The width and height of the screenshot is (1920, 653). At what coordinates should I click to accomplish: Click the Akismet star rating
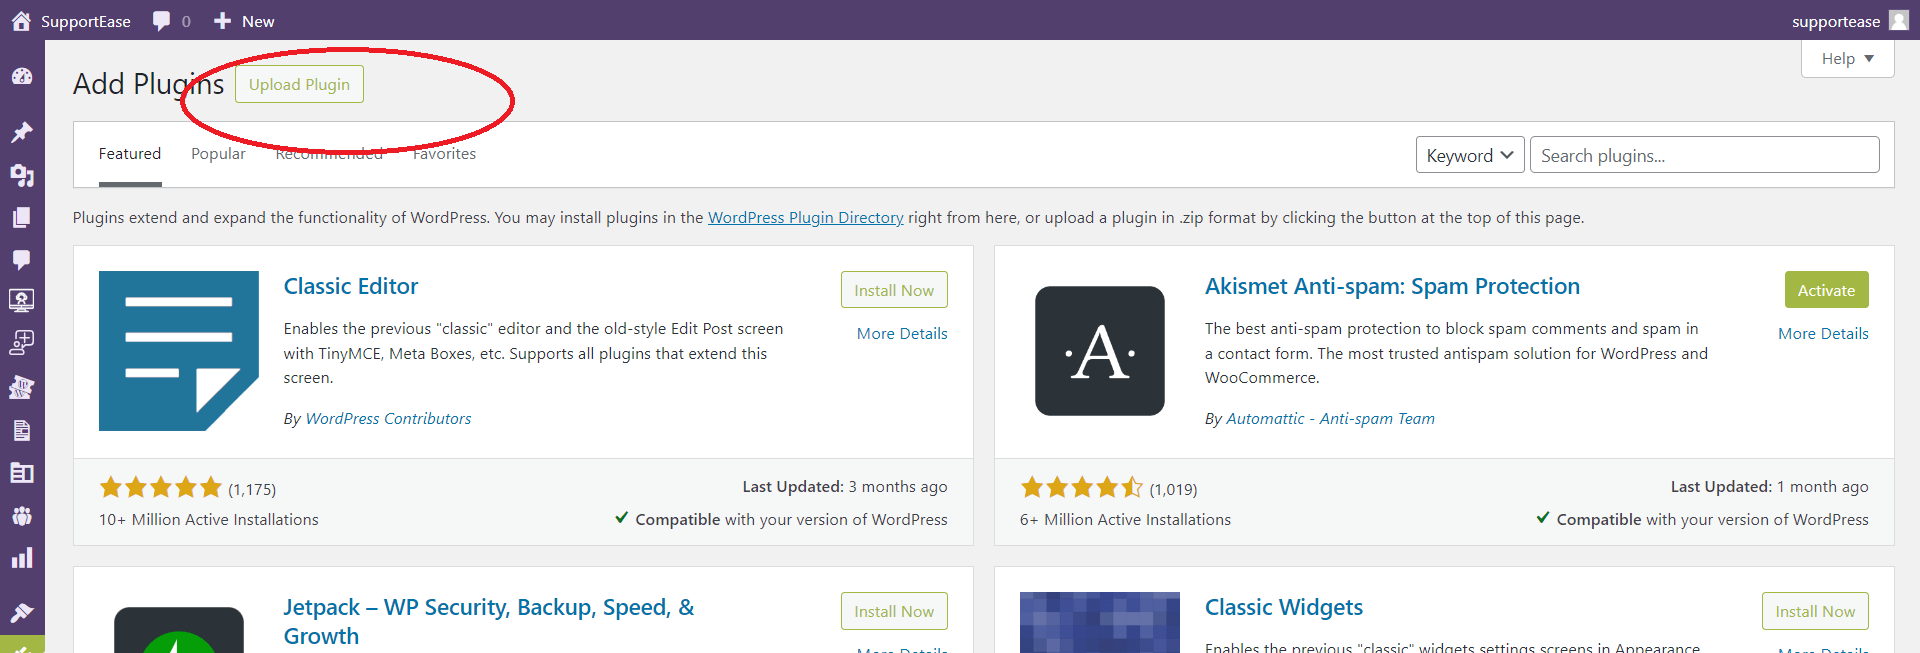click(1081, 488)
